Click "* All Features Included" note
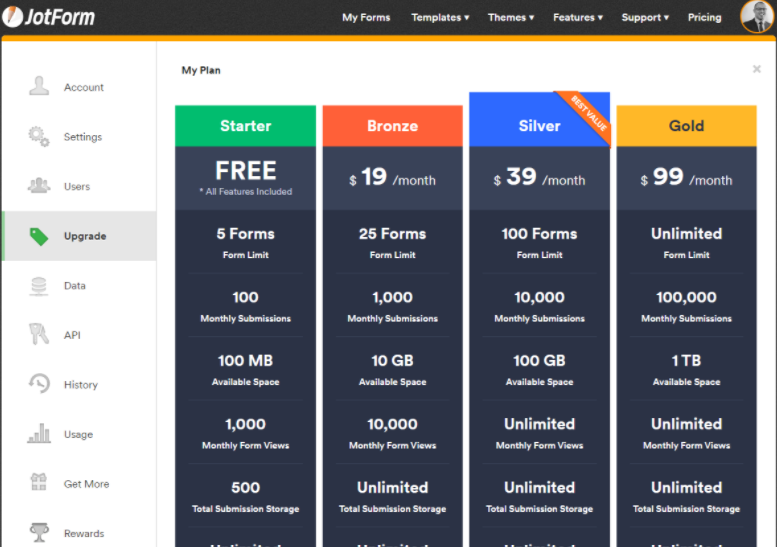This screenshot has height=547, width=777. 246,192
